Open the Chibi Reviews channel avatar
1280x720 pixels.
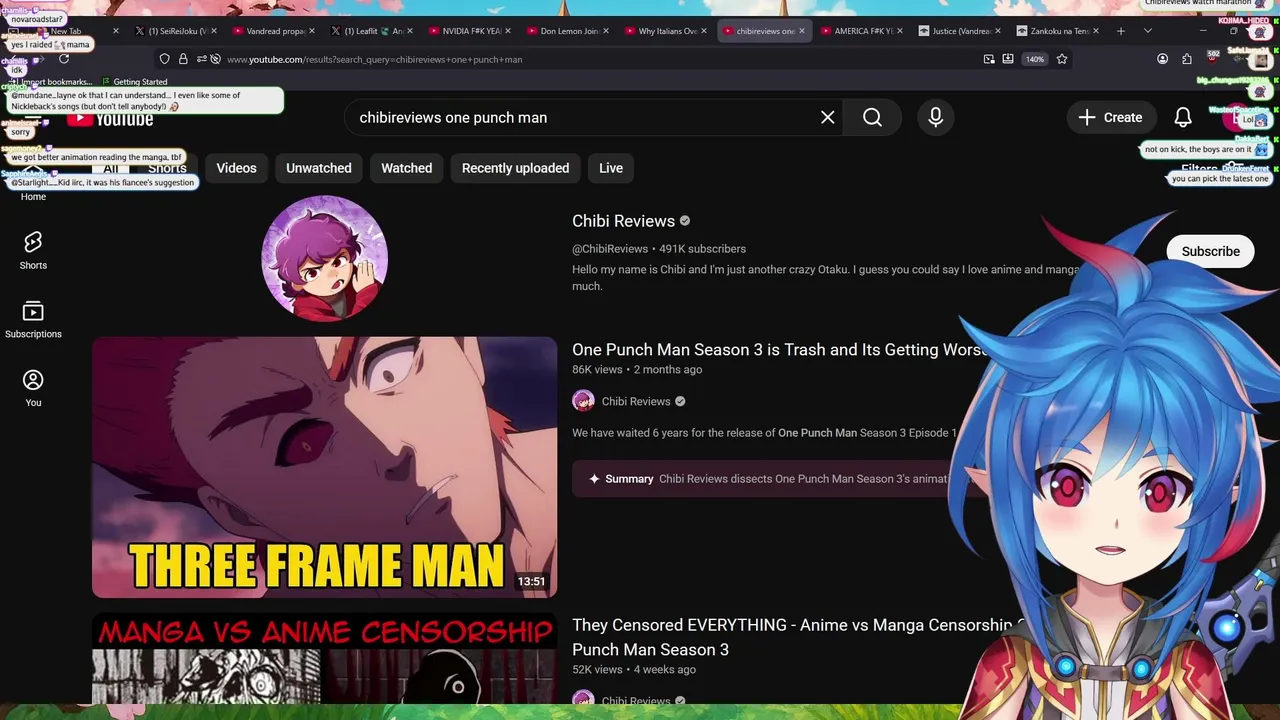[324, 258]
